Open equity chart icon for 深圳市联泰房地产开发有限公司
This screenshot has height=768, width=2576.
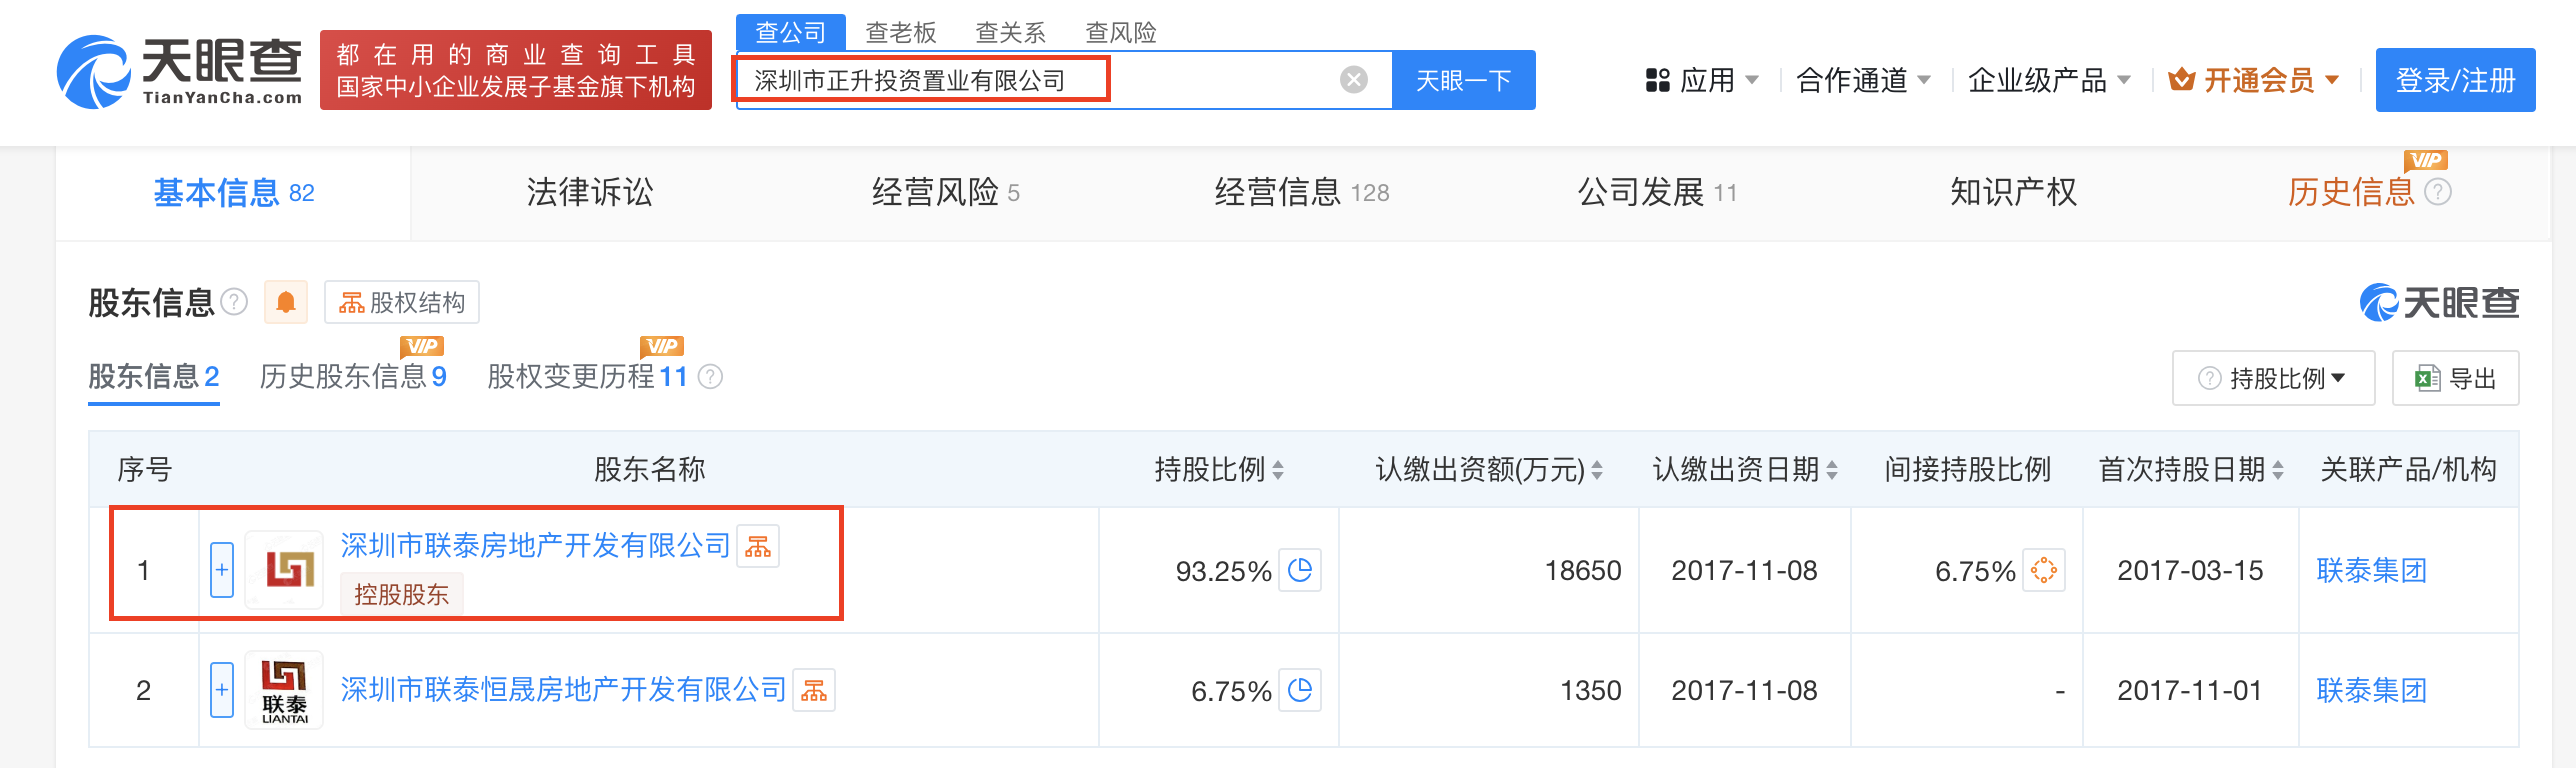pyautogui.click(x=758, y=546)
